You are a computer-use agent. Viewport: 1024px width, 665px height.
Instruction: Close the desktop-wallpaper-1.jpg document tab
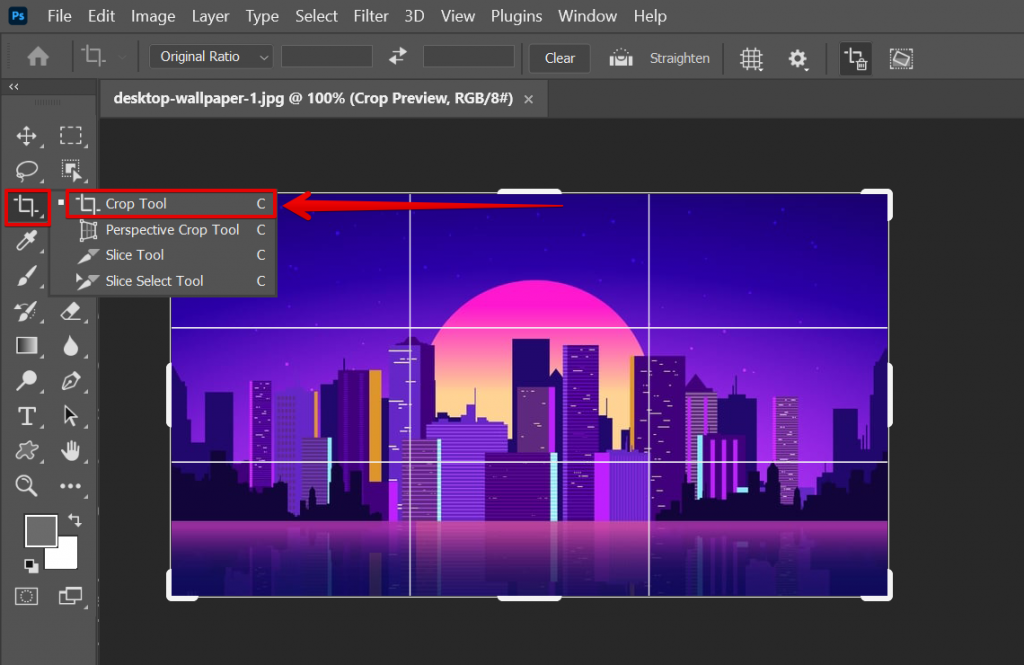(529, 98)
